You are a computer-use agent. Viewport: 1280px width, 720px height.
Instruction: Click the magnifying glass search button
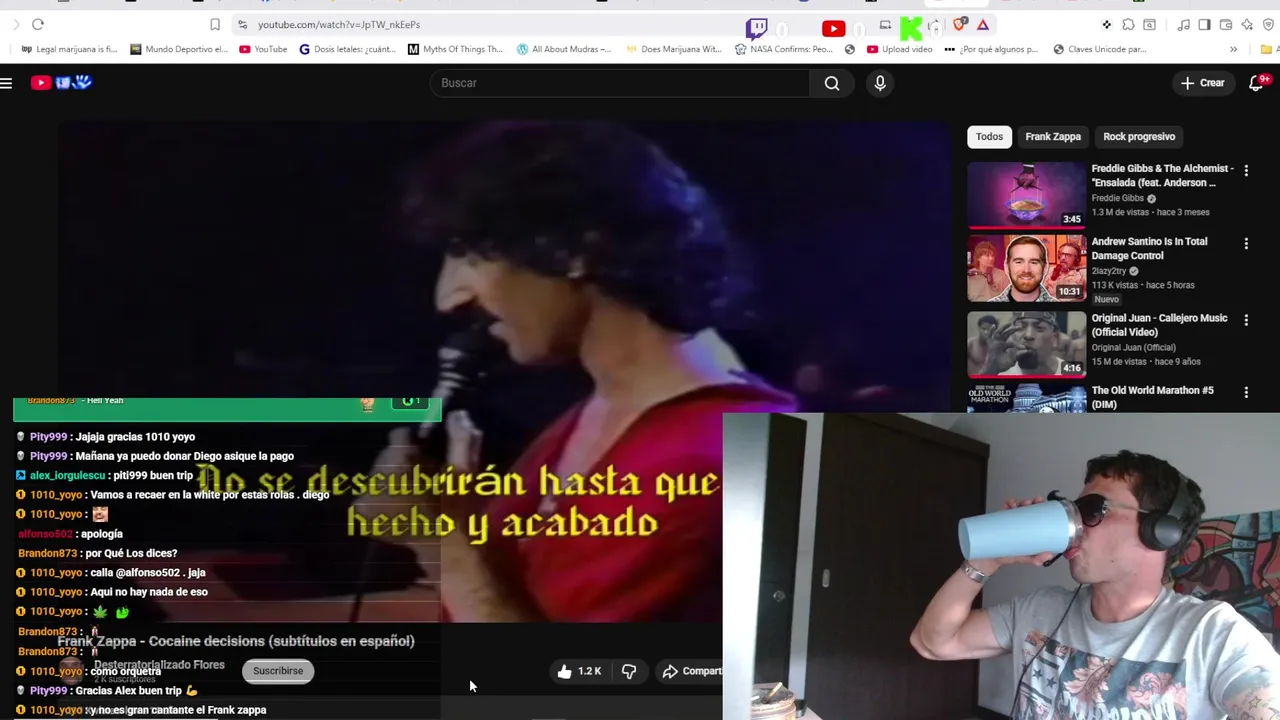click(832, 83)
